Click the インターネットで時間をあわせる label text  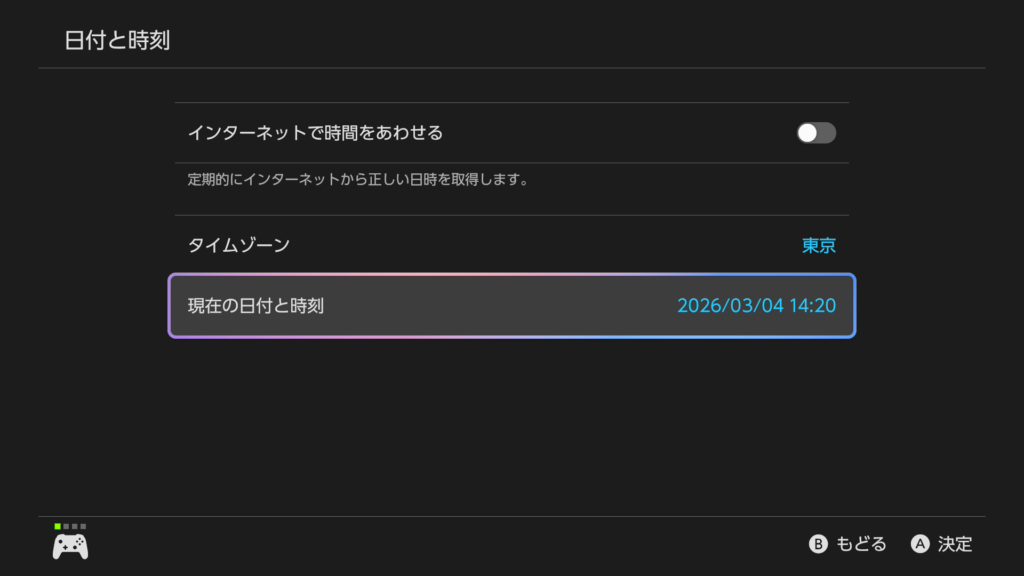(x=315, y=133)
